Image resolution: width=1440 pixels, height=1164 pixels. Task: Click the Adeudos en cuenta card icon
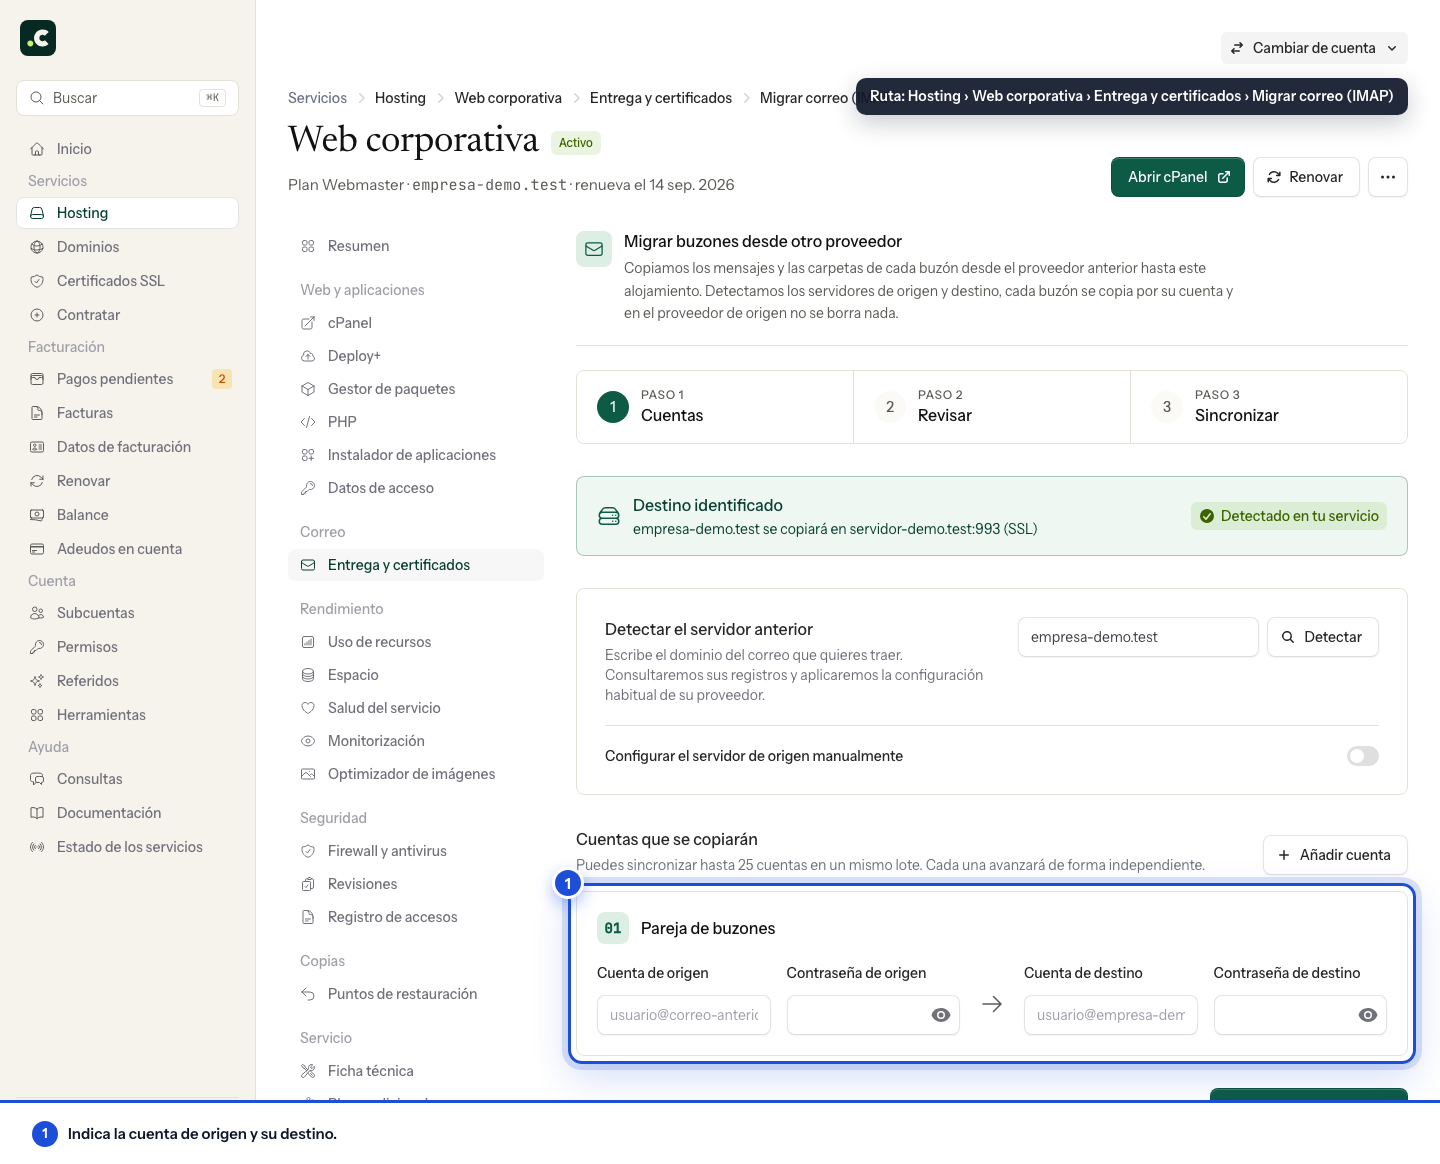point(37,549)
